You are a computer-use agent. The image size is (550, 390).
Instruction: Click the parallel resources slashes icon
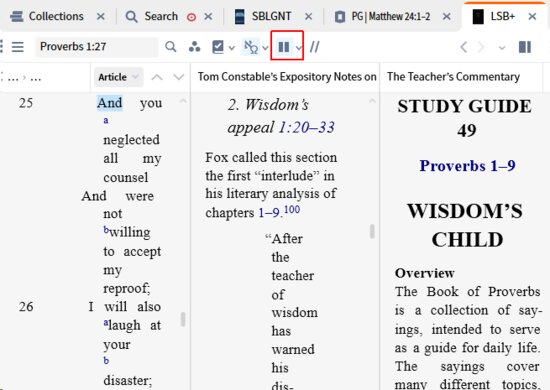pos(315,47)
